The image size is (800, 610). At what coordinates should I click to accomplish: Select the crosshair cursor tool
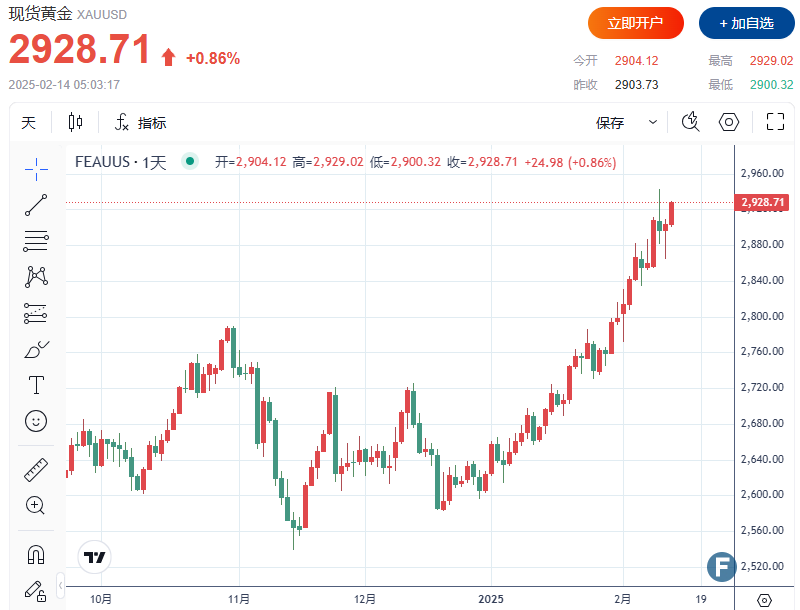click(36, 169)
